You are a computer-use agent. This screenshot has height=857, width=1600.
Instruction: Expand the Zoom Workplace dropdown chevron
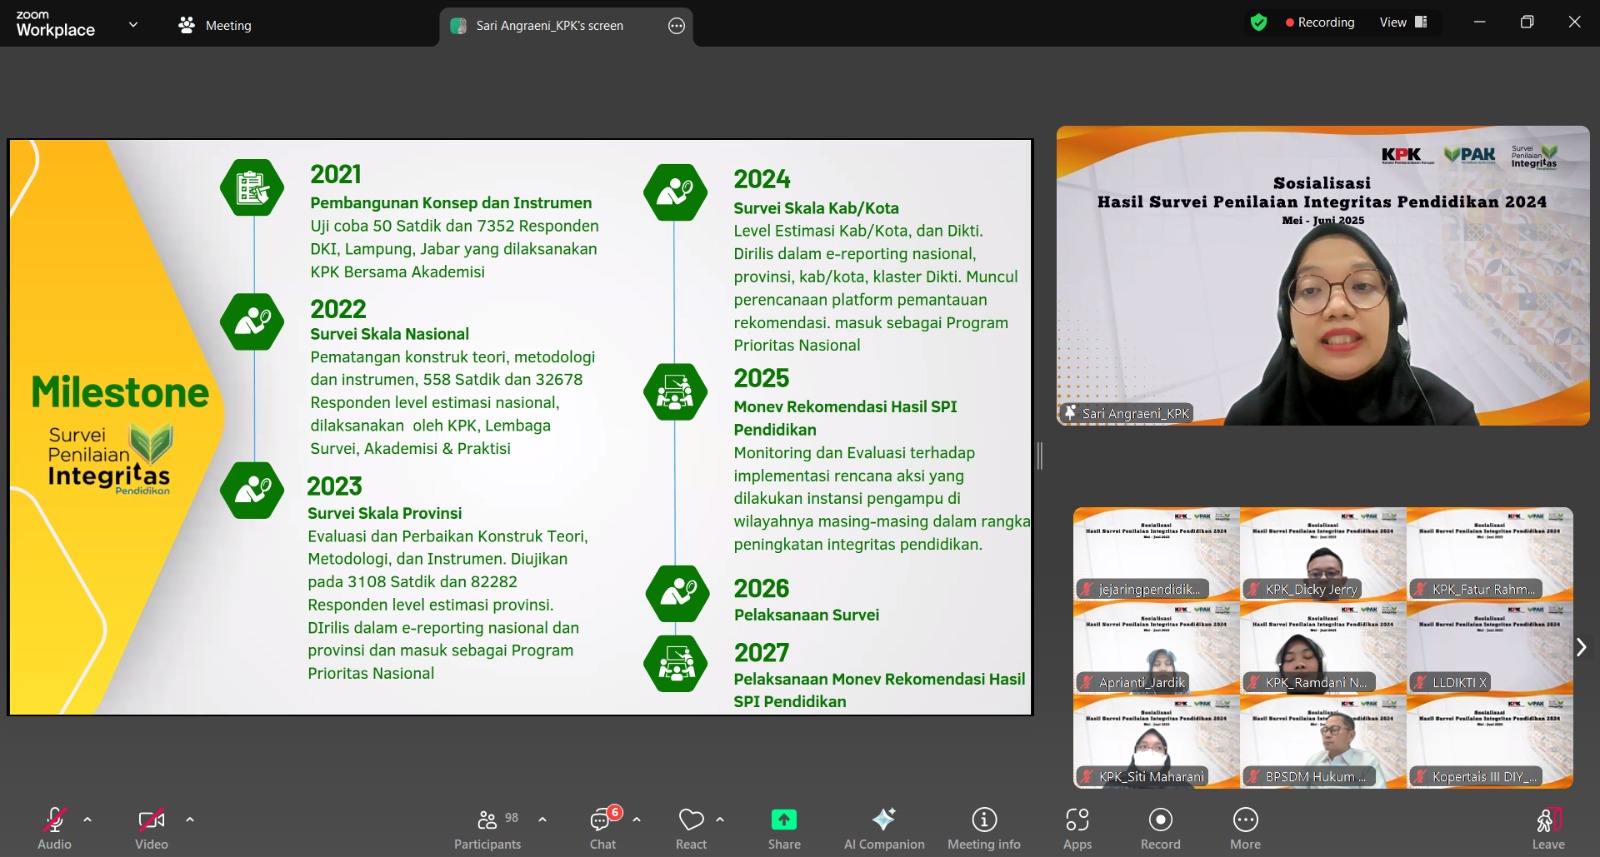click(x=133, y=25)
